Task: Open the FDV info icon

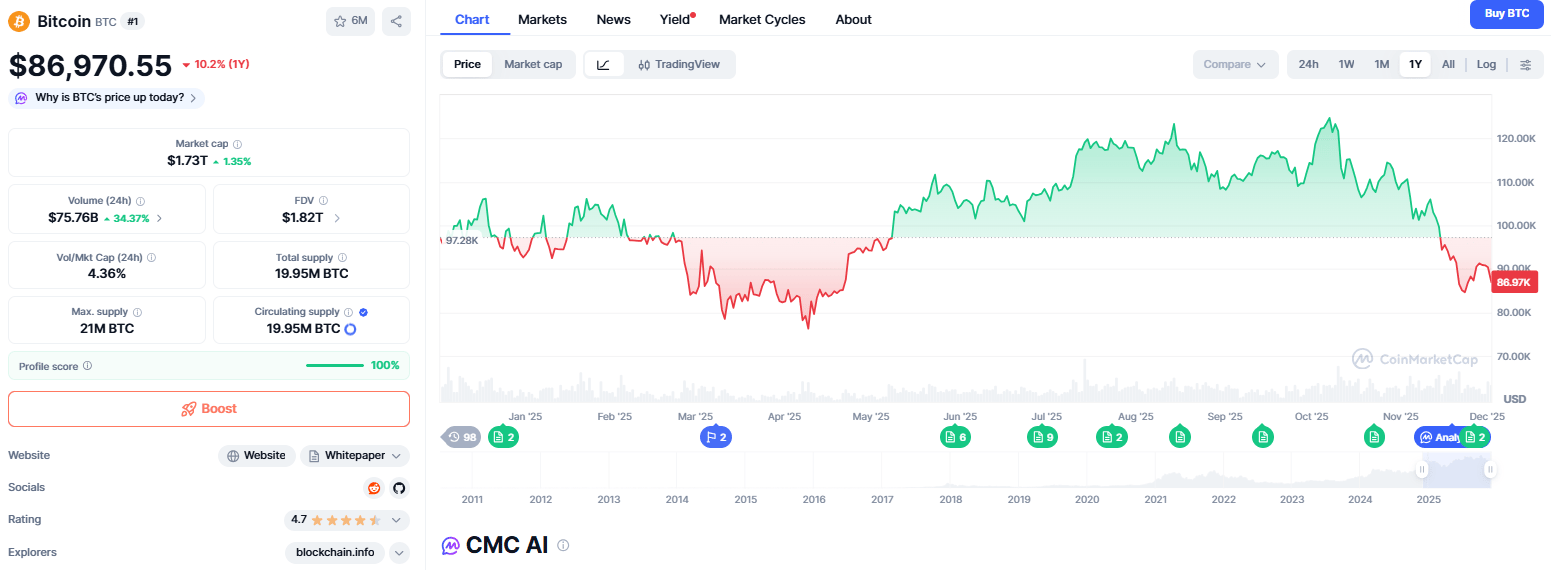Action: point(323,201)
